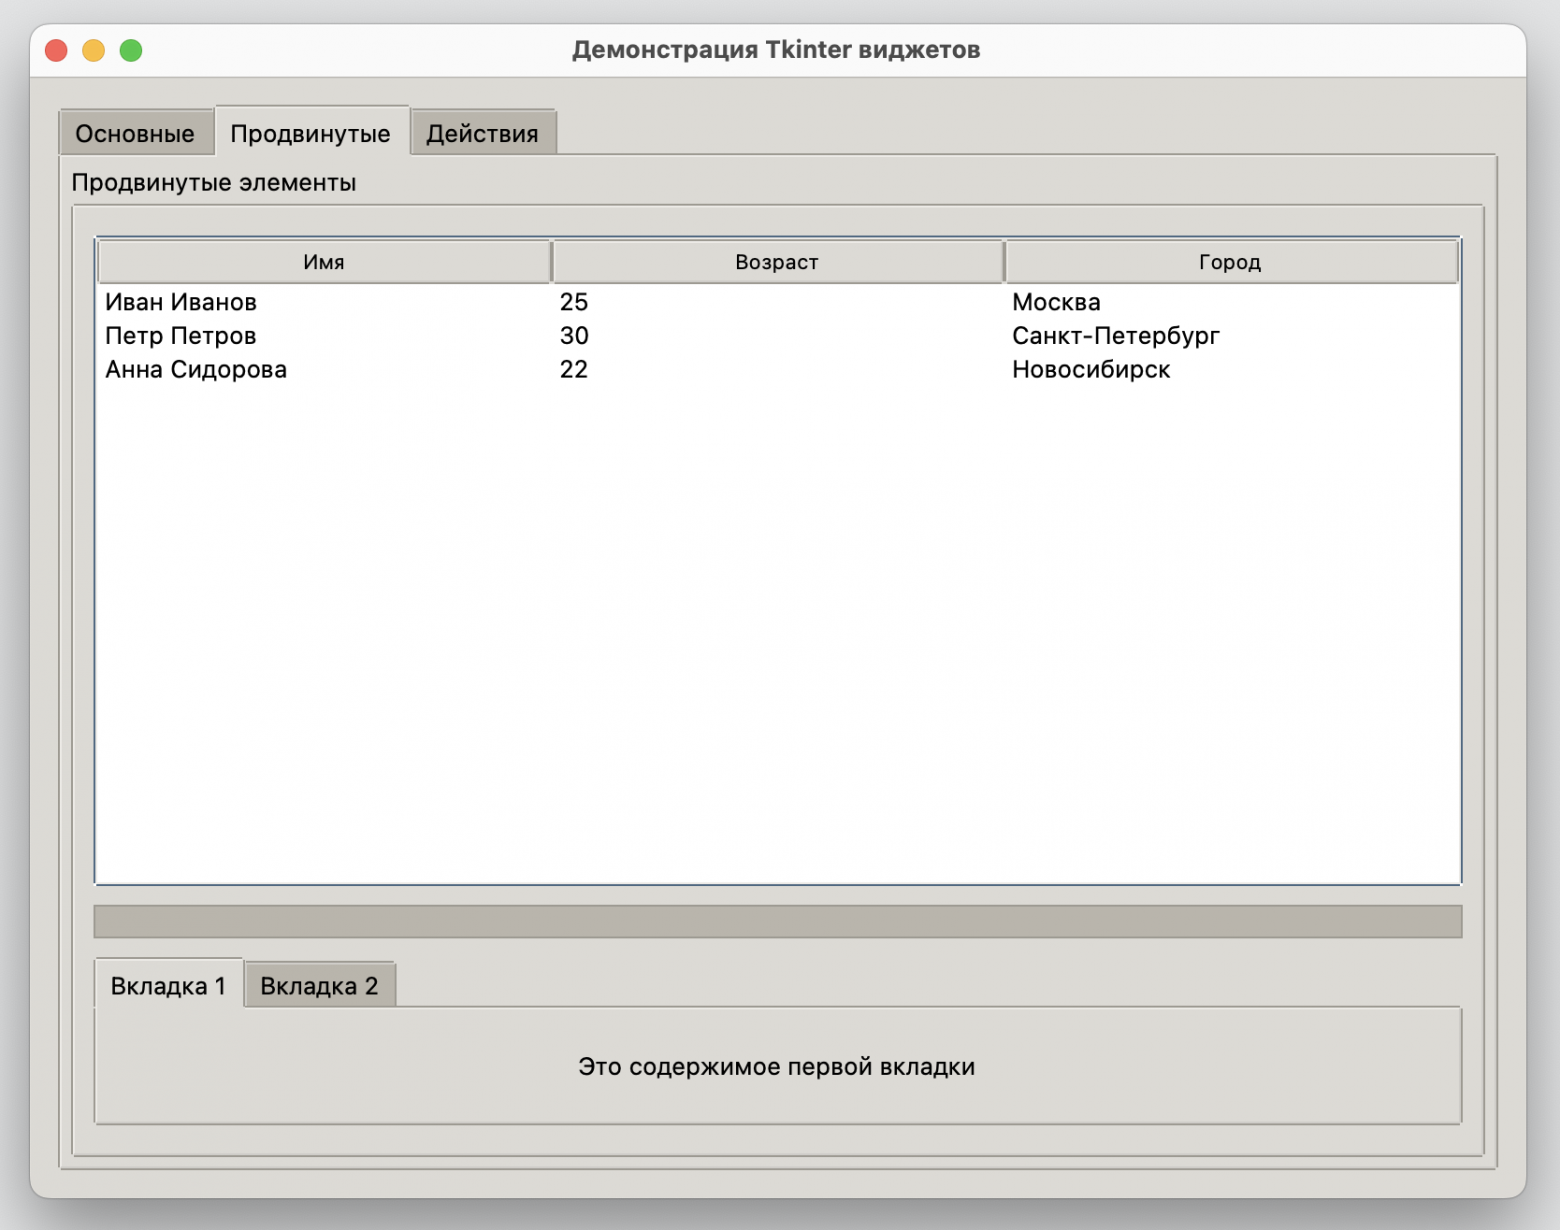Screen dimensions: 1560x1230
Task: Switch to the Основные tab
Action: [x=136, y=132]
